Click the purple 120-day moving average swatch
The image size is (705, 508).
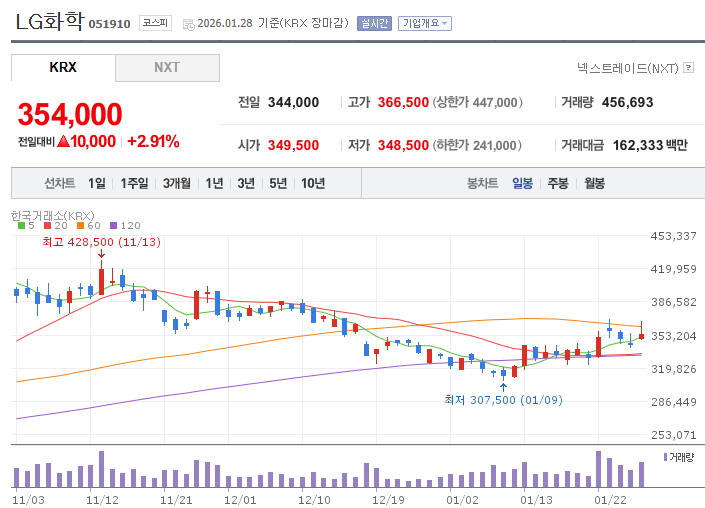click(113, 226)
